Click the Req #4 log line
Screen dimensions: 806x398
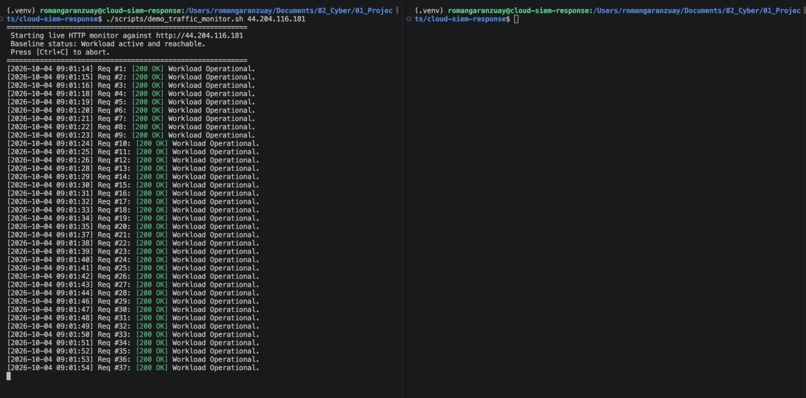point(131,94)
